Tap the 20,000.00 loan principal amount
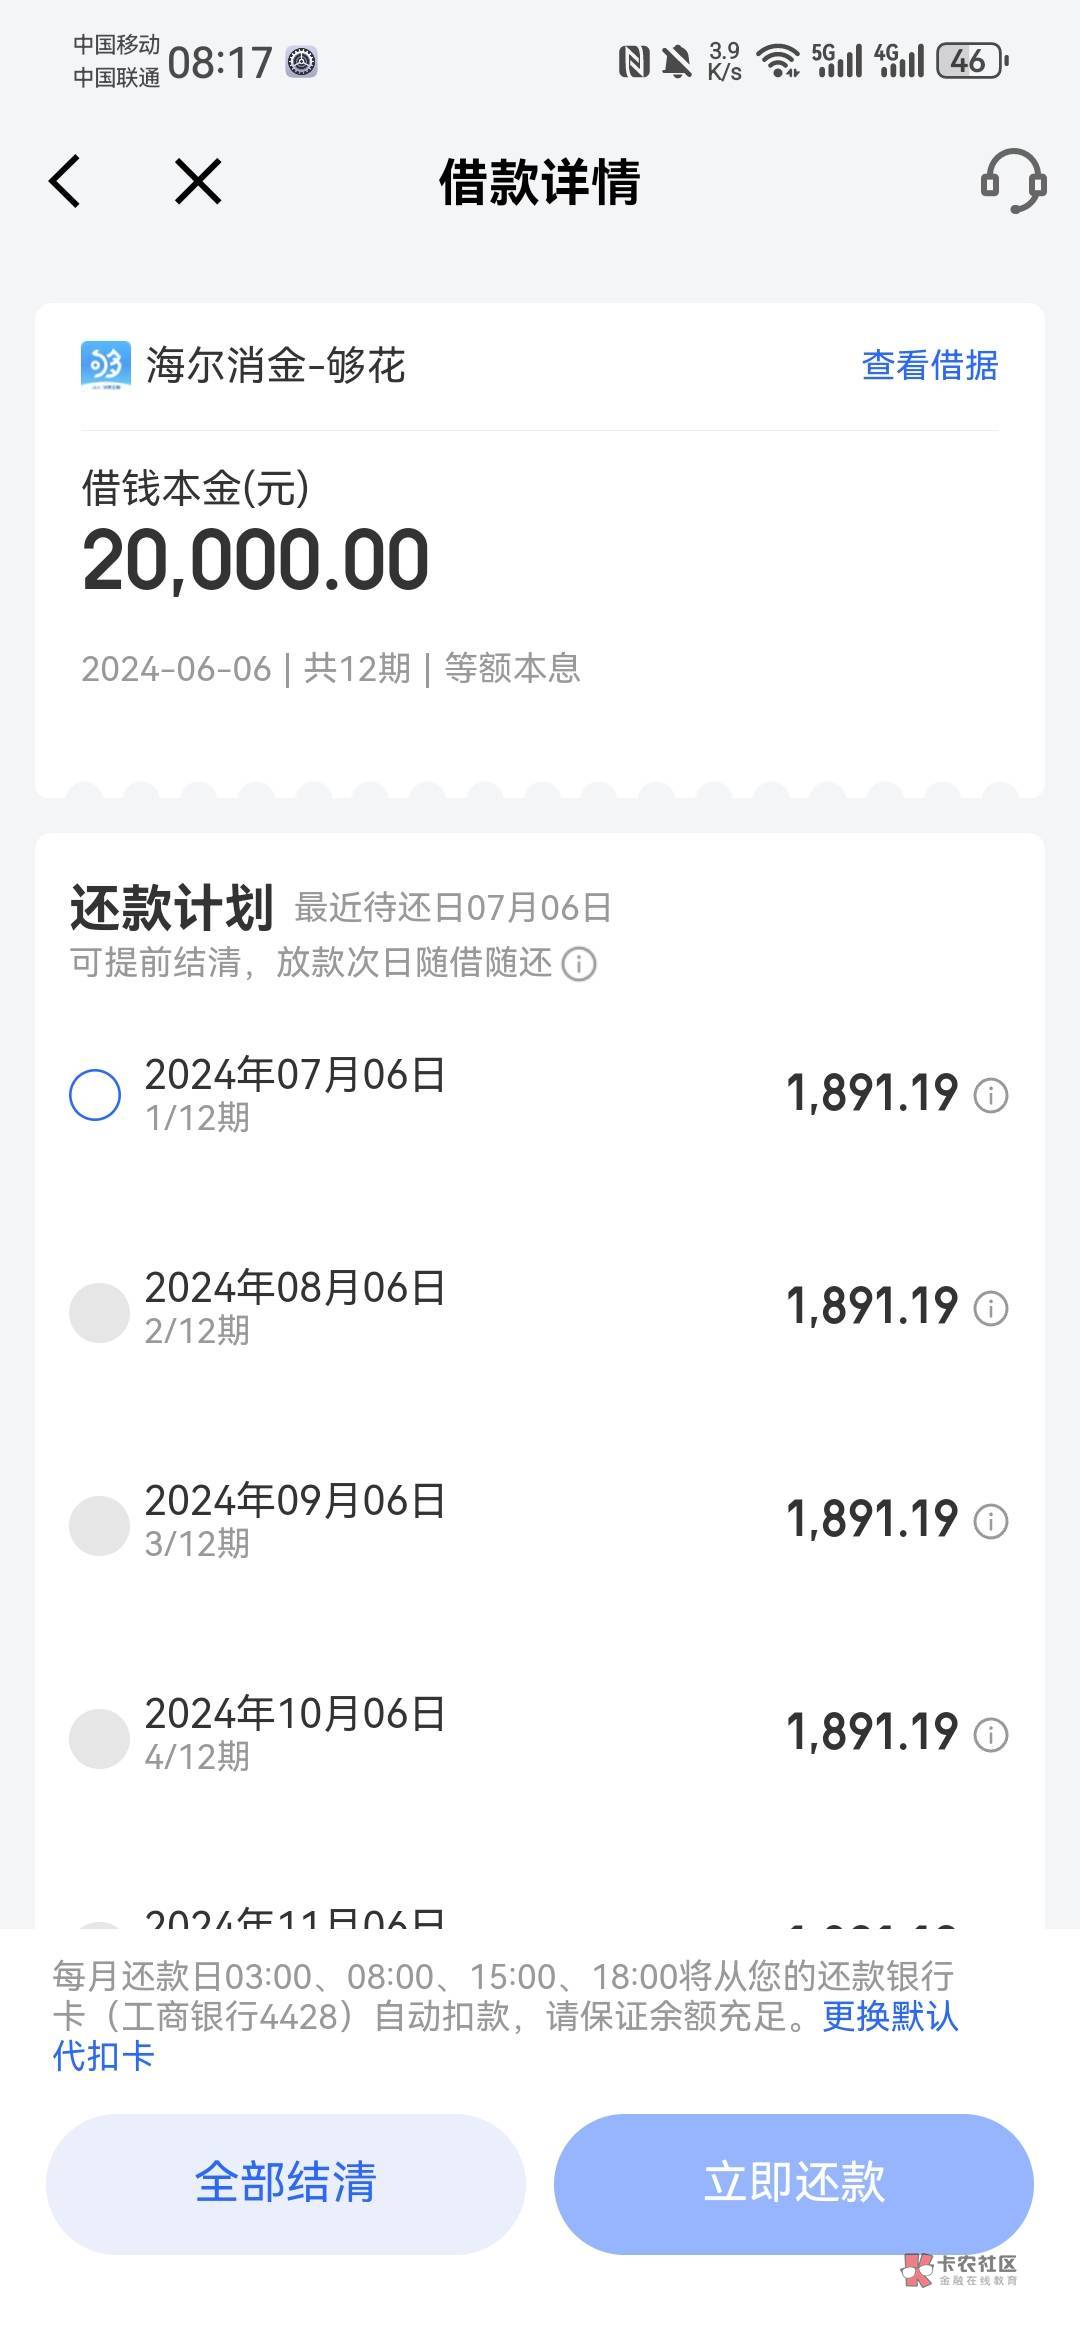 tap(256, 560)
